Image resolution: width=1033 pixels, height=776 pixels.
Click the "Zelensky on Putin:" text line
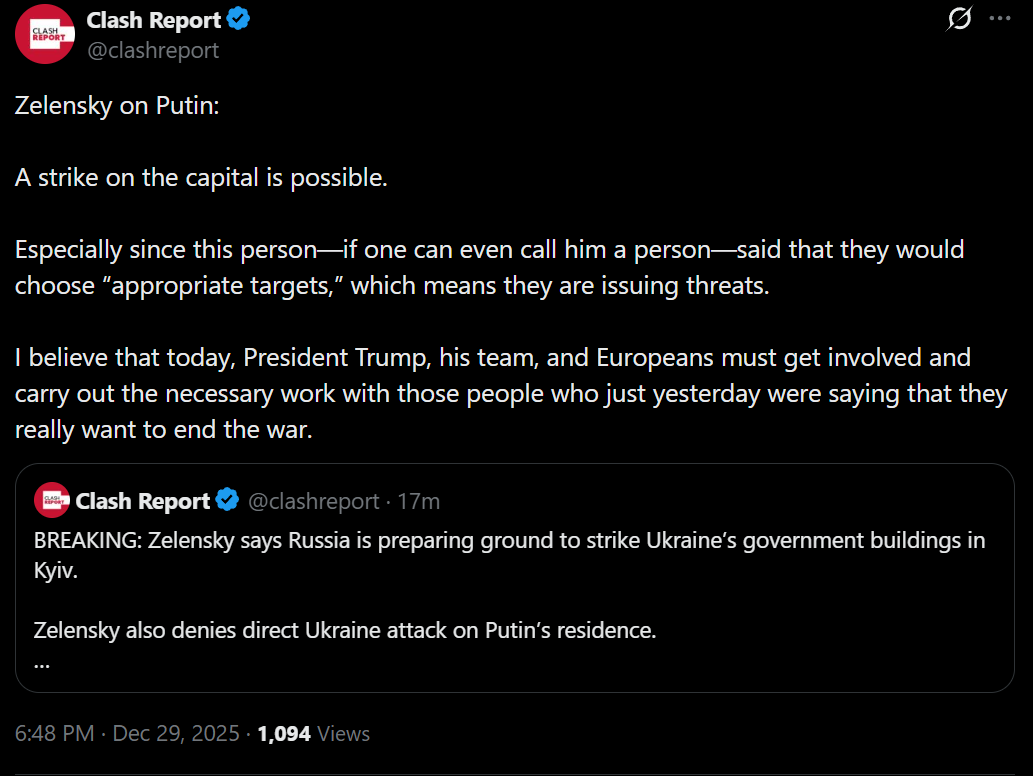point(116,106)
